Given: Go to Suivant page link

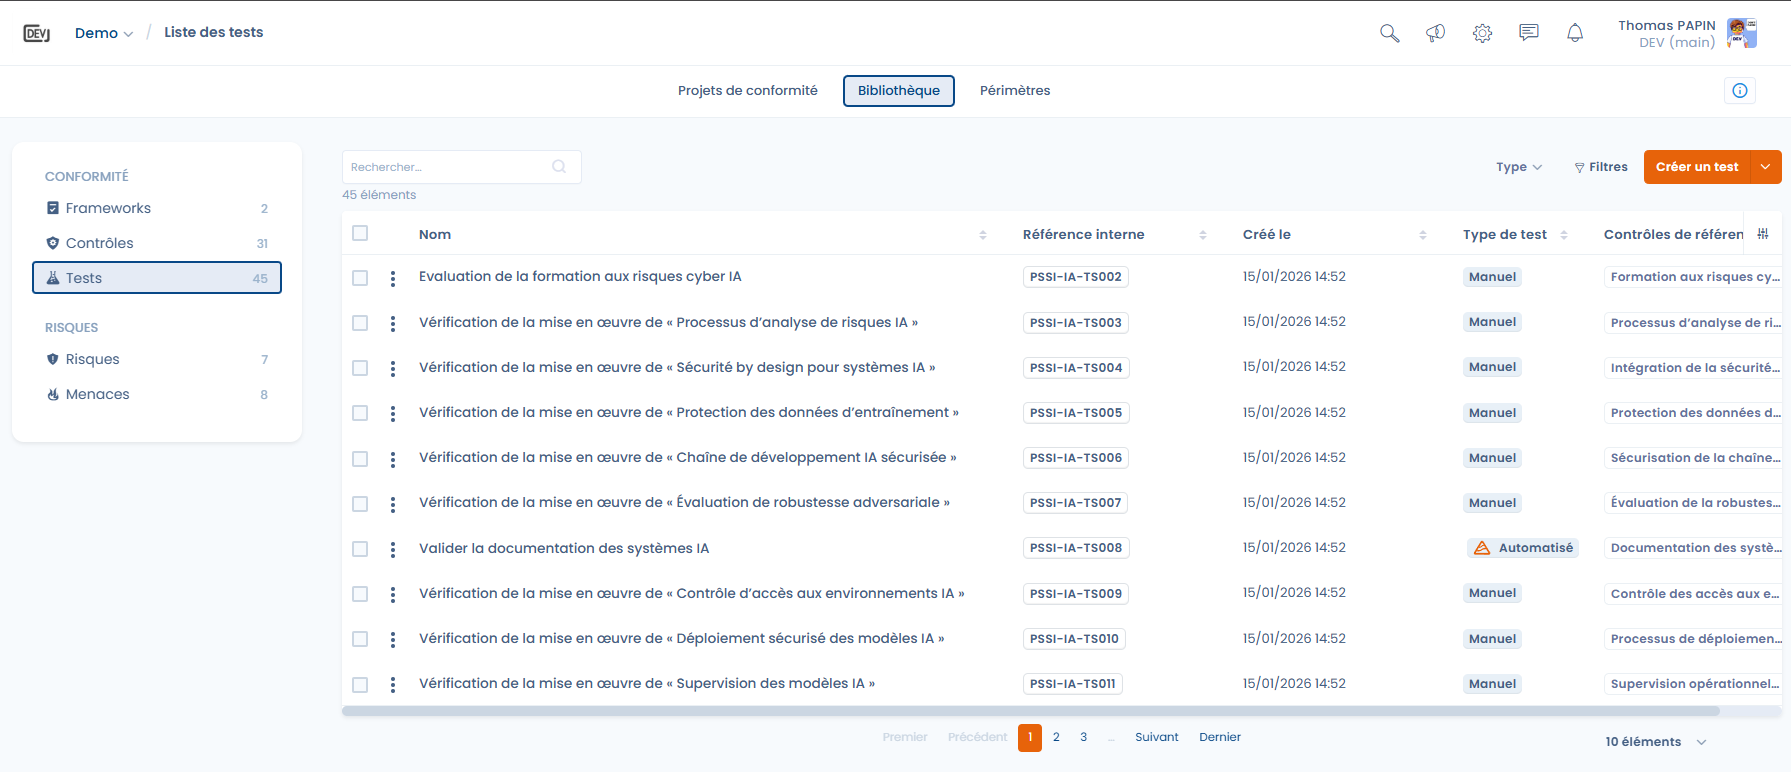Looking at the screenshot, I should click(x=1156, y=737).
